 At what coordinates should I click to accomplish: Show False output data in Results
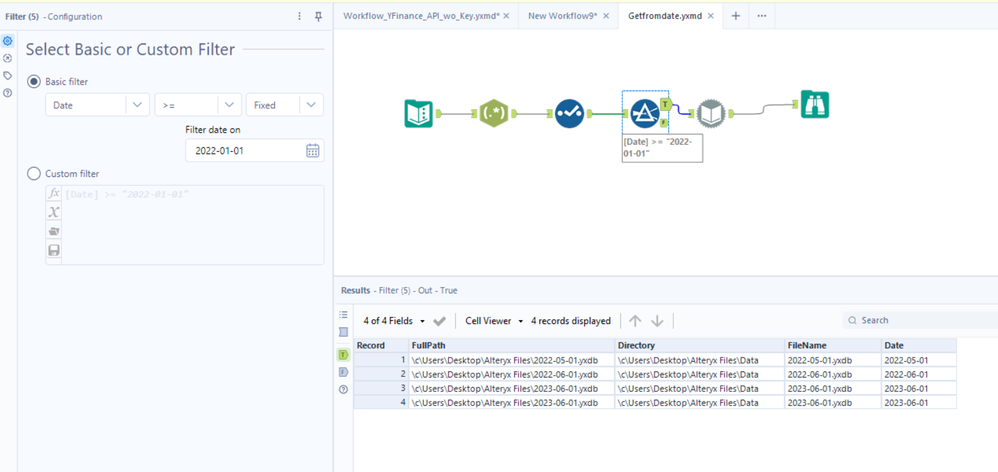click(x=344, y=372)
